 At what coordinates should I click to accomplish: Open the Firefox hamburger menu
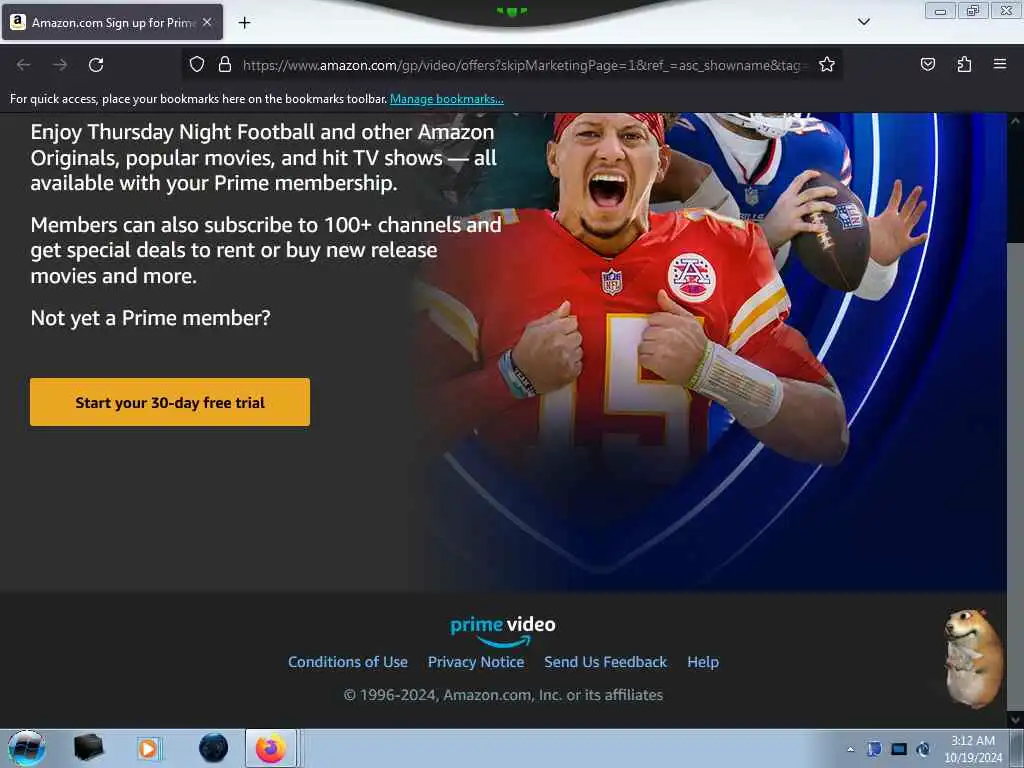click(x=999, y=64)
